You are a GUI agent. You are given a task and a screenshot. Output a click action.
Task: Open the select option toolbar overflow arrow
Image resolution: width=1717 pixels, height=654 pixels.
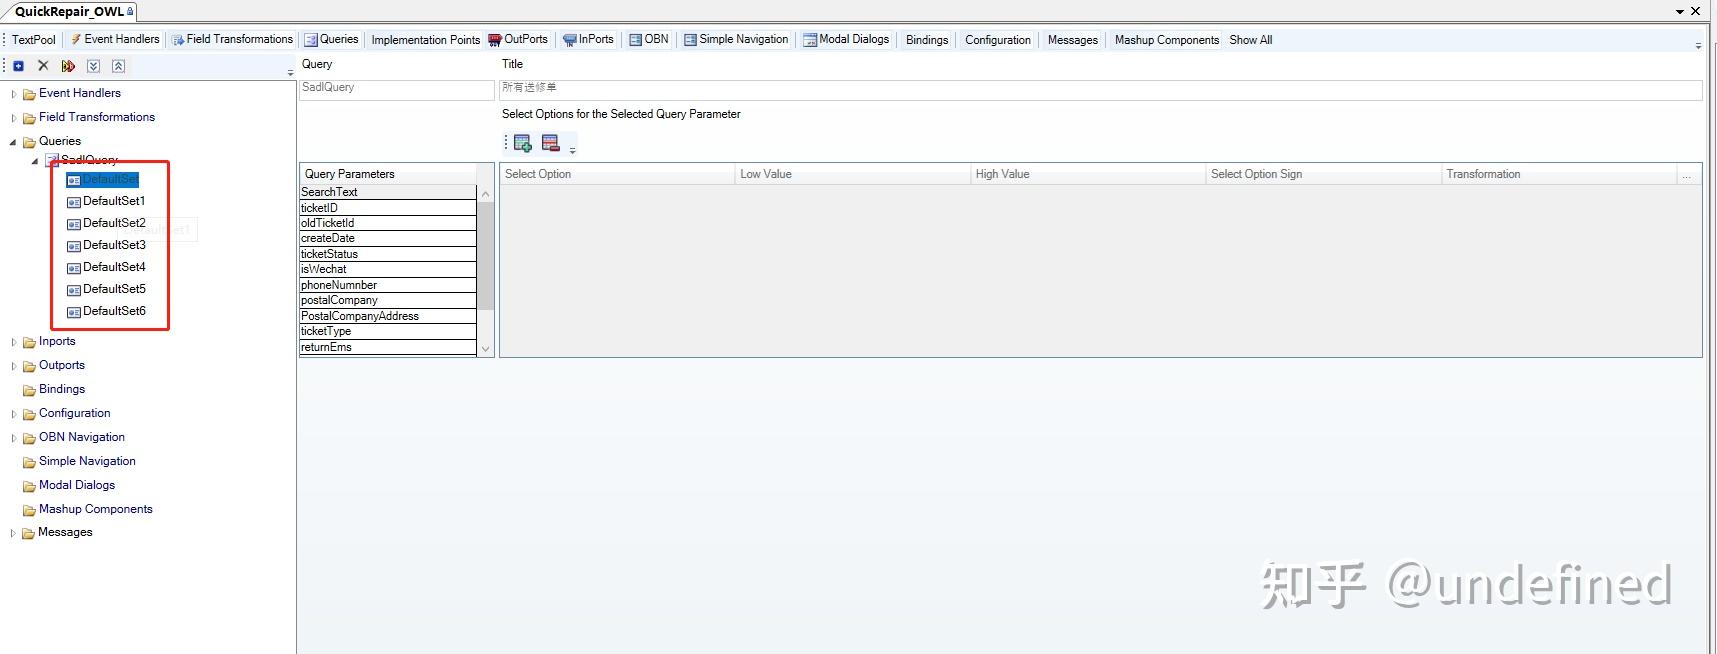coord(573,150)
